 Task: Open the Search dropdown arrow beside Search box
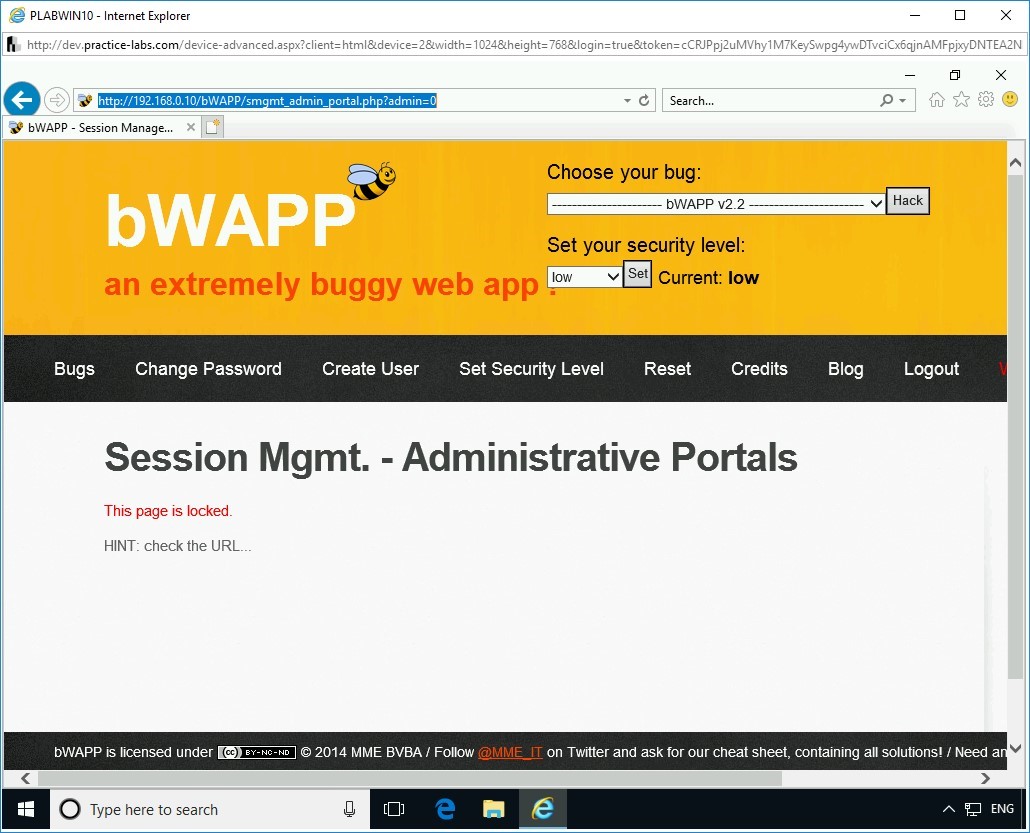(900, 100)
